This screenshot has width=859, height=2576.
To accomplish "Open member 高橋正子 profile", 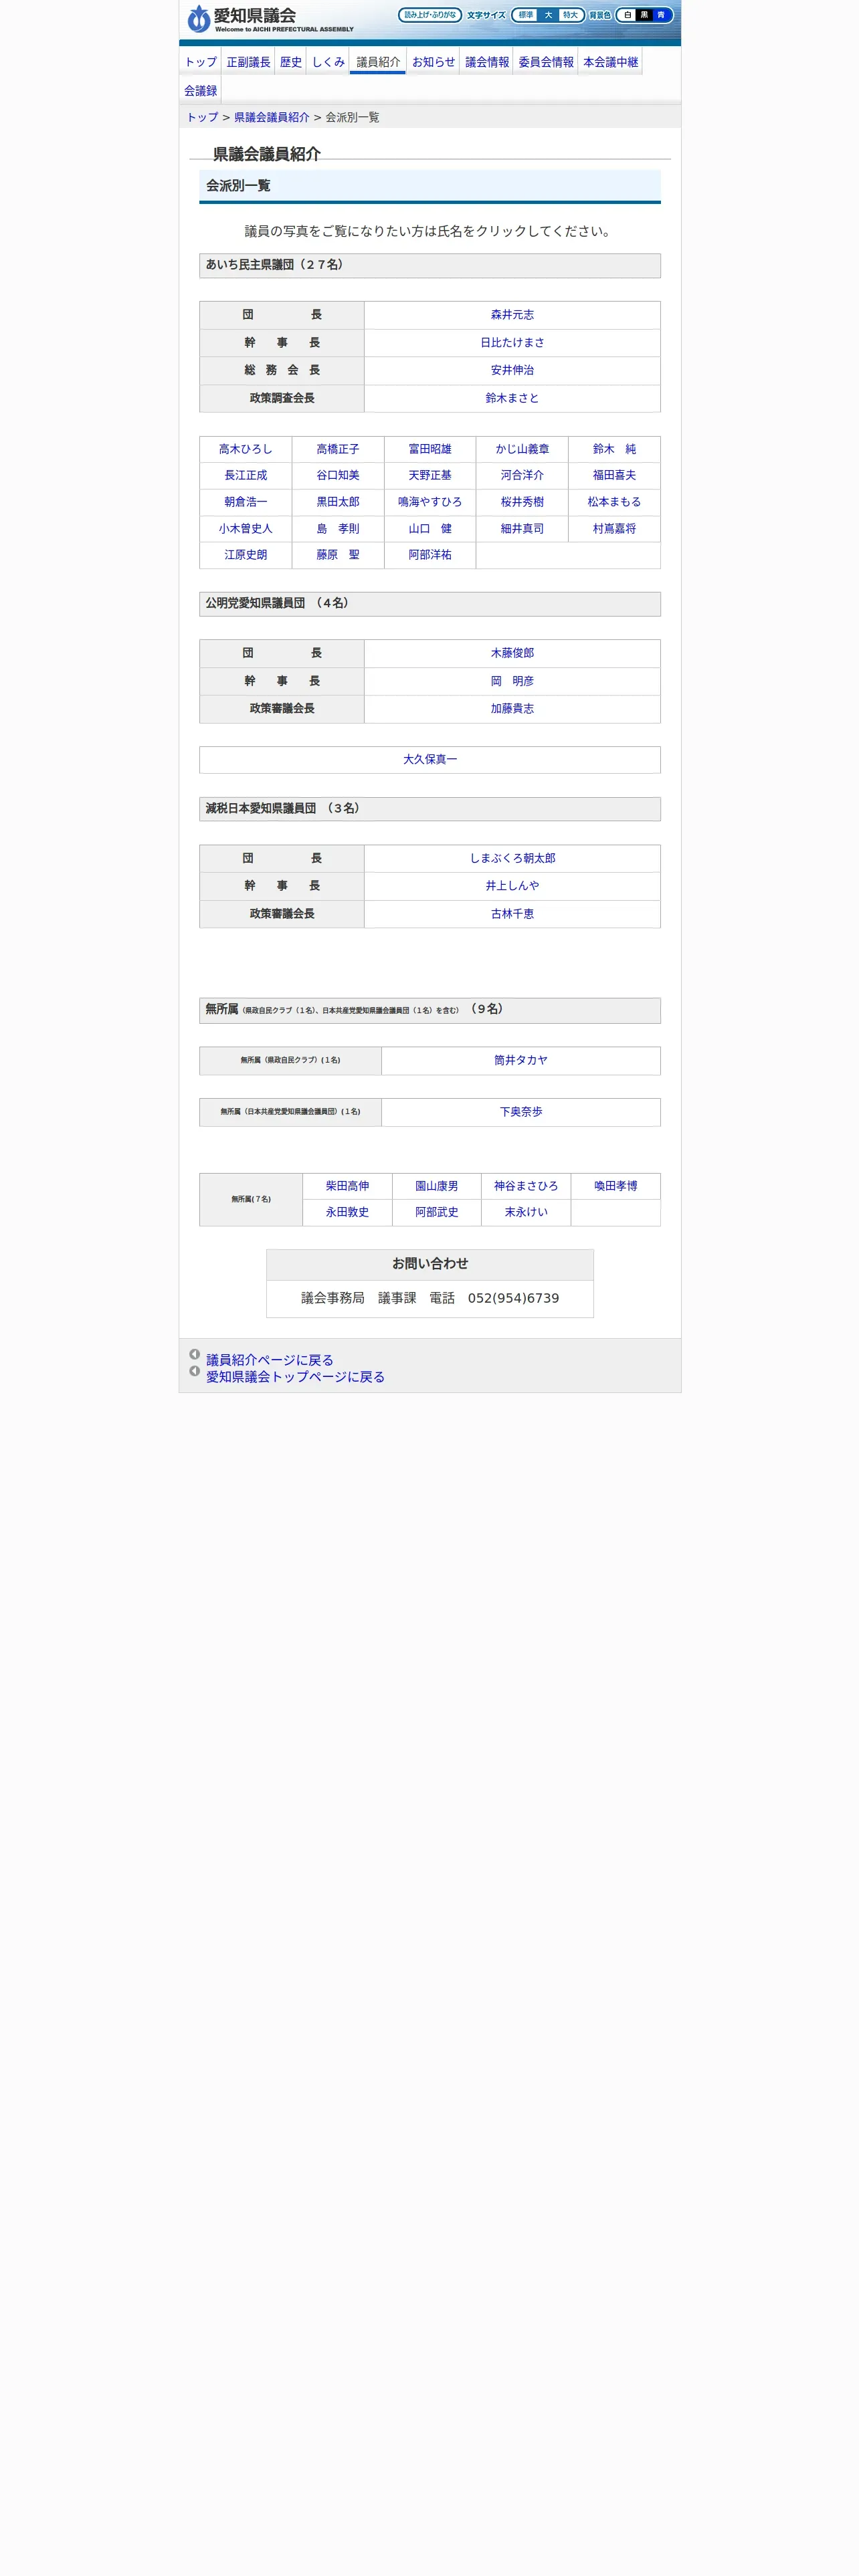I will [x=338, y=450].
